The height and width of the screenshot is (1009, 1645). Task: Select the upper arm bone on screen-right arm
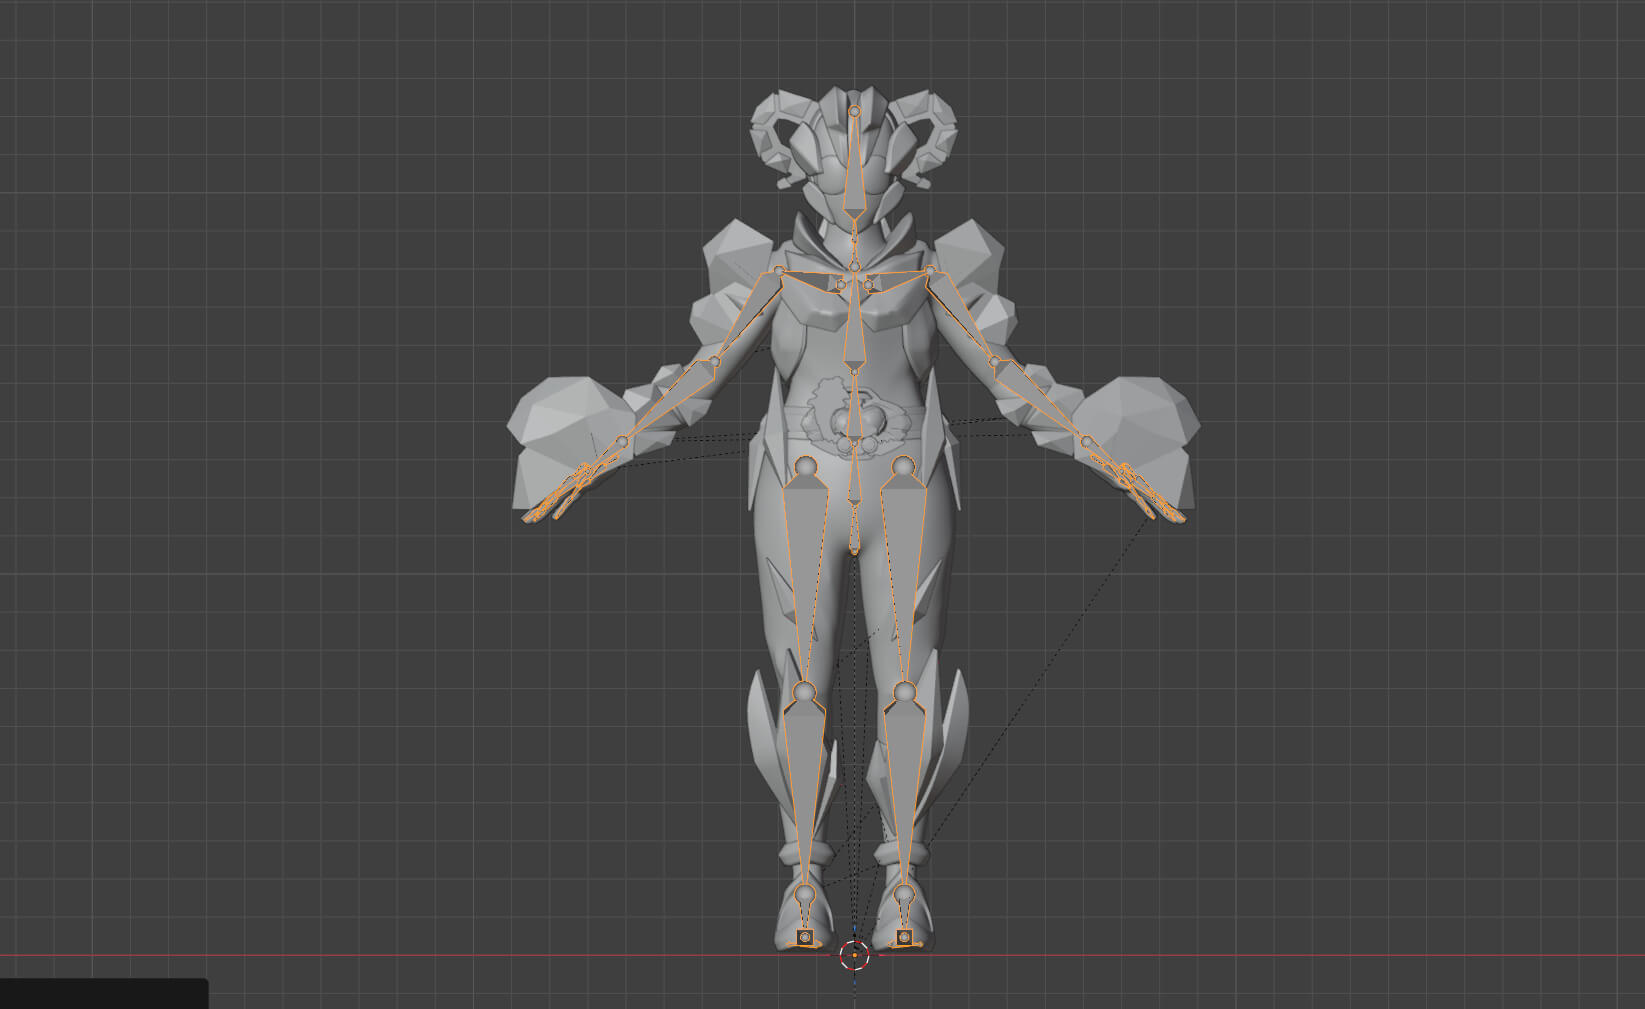(962, 315)
